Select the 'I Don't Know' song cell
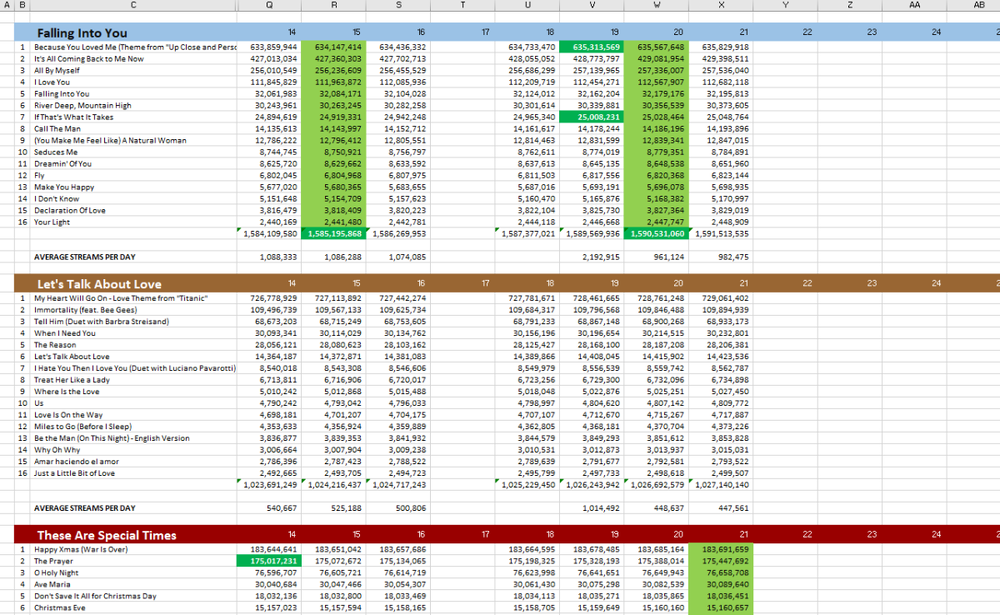1000x615 pixels. point(133,199)
